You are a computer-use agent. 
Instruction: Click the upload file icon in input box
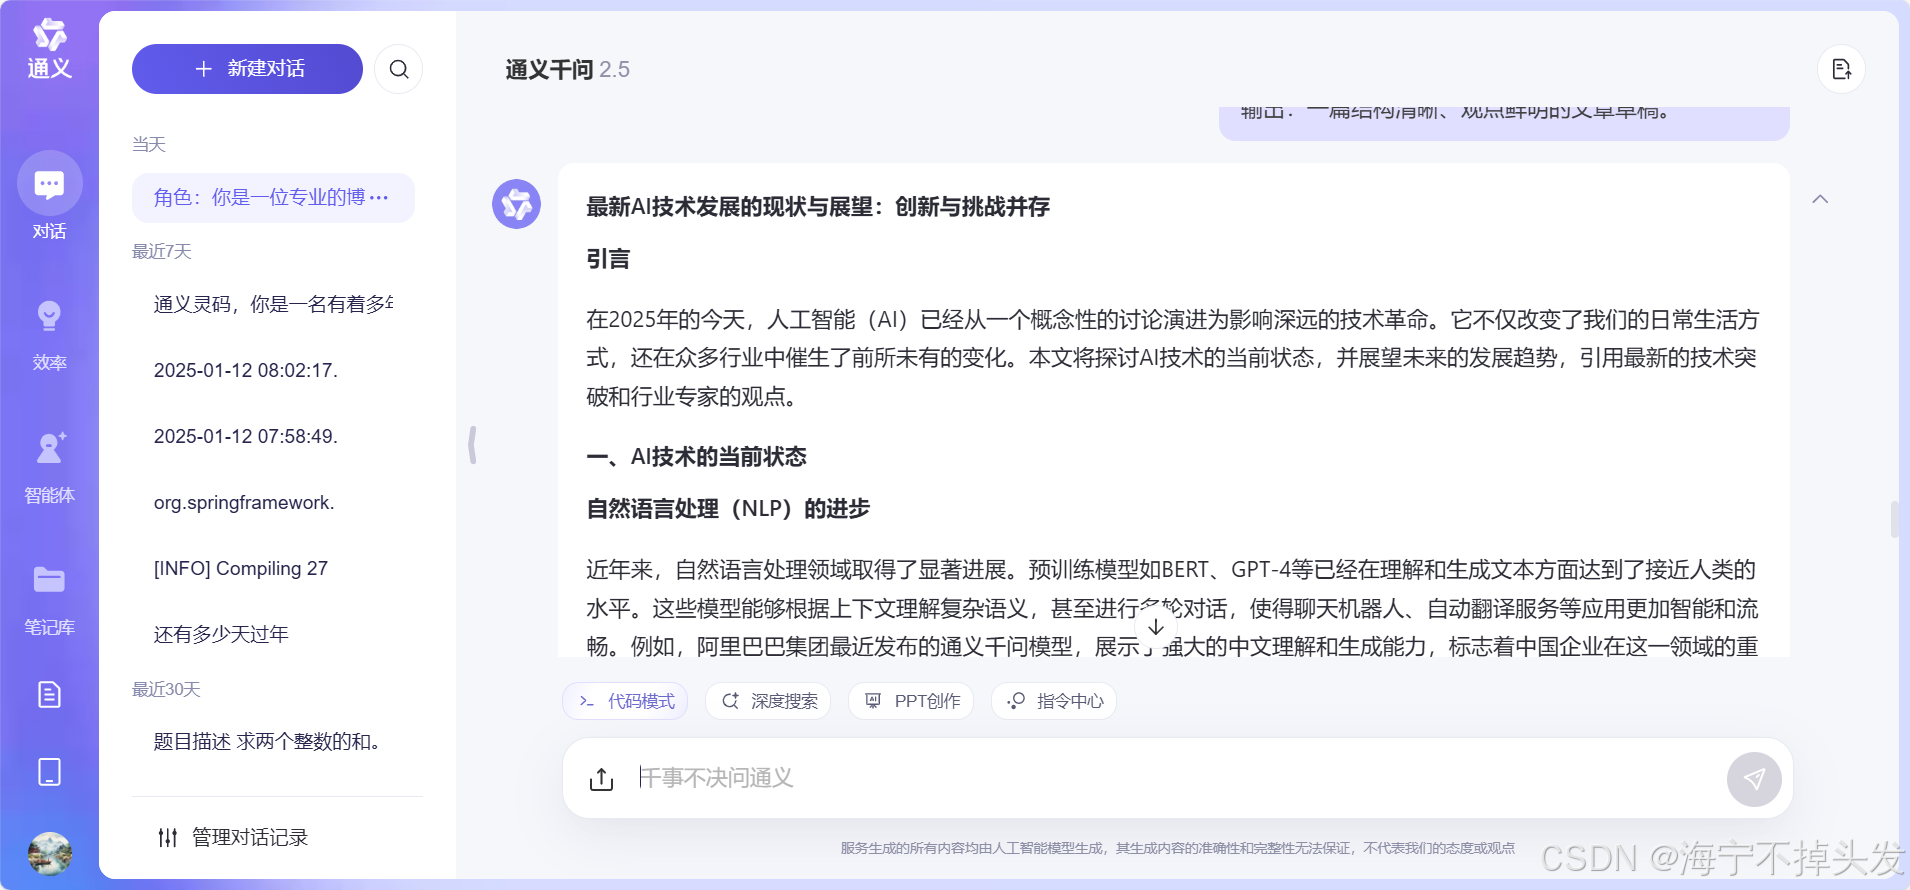(x=601, y=779)
